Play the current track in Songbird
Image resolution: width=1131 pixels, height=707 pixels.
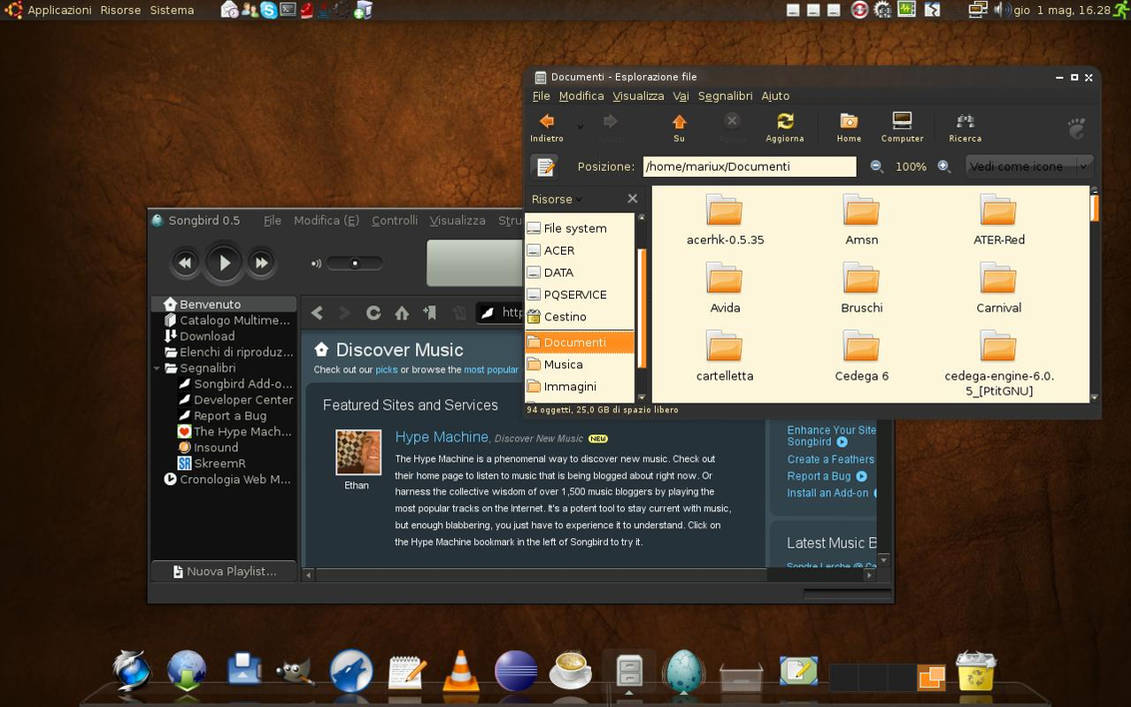pyautogui.click(x=222, y=262)
